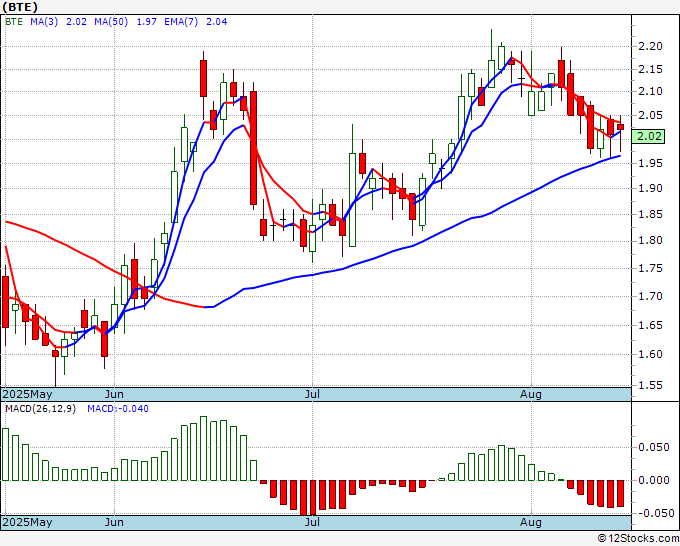Click the 1.55 price axis label

[x=650, y=385]
